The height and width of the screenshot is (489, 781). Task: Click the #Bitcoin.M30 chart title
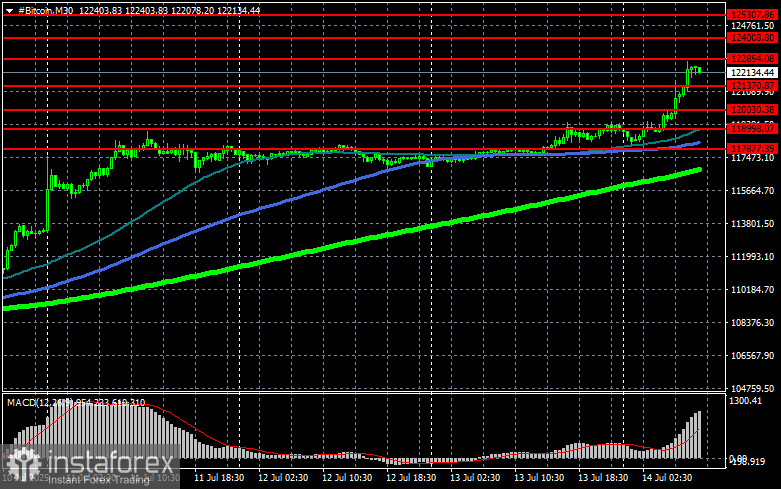(x=45, y=10)
